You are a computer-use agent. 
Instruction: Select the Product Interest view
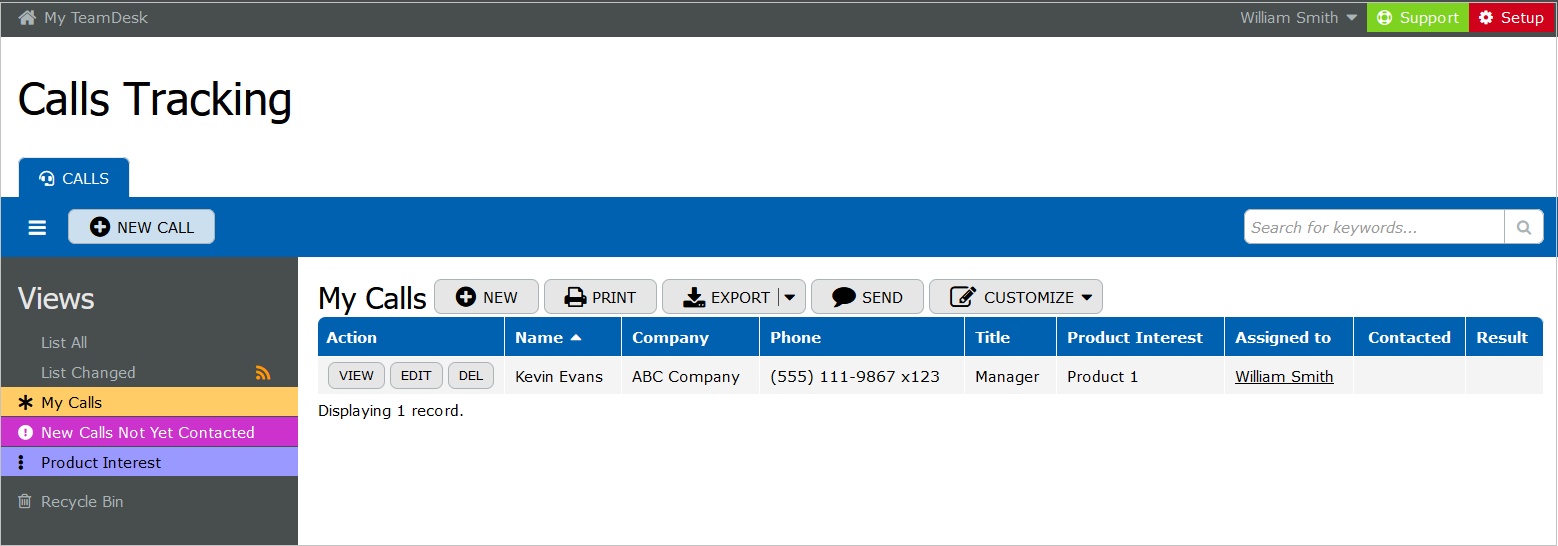point(100,462)
